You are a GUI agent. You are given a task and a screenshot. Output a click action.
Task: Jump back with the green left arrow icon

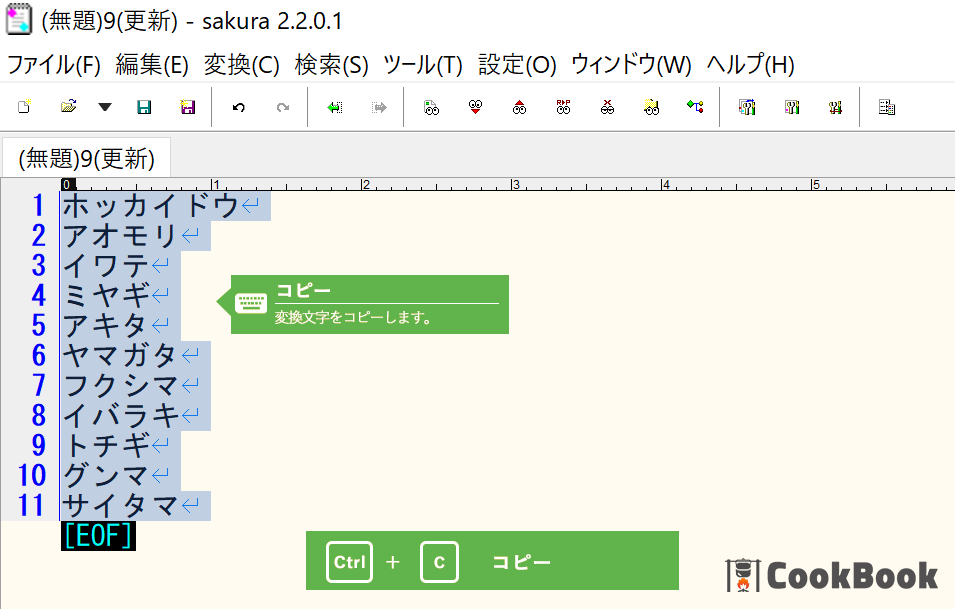tap(334, 107)
